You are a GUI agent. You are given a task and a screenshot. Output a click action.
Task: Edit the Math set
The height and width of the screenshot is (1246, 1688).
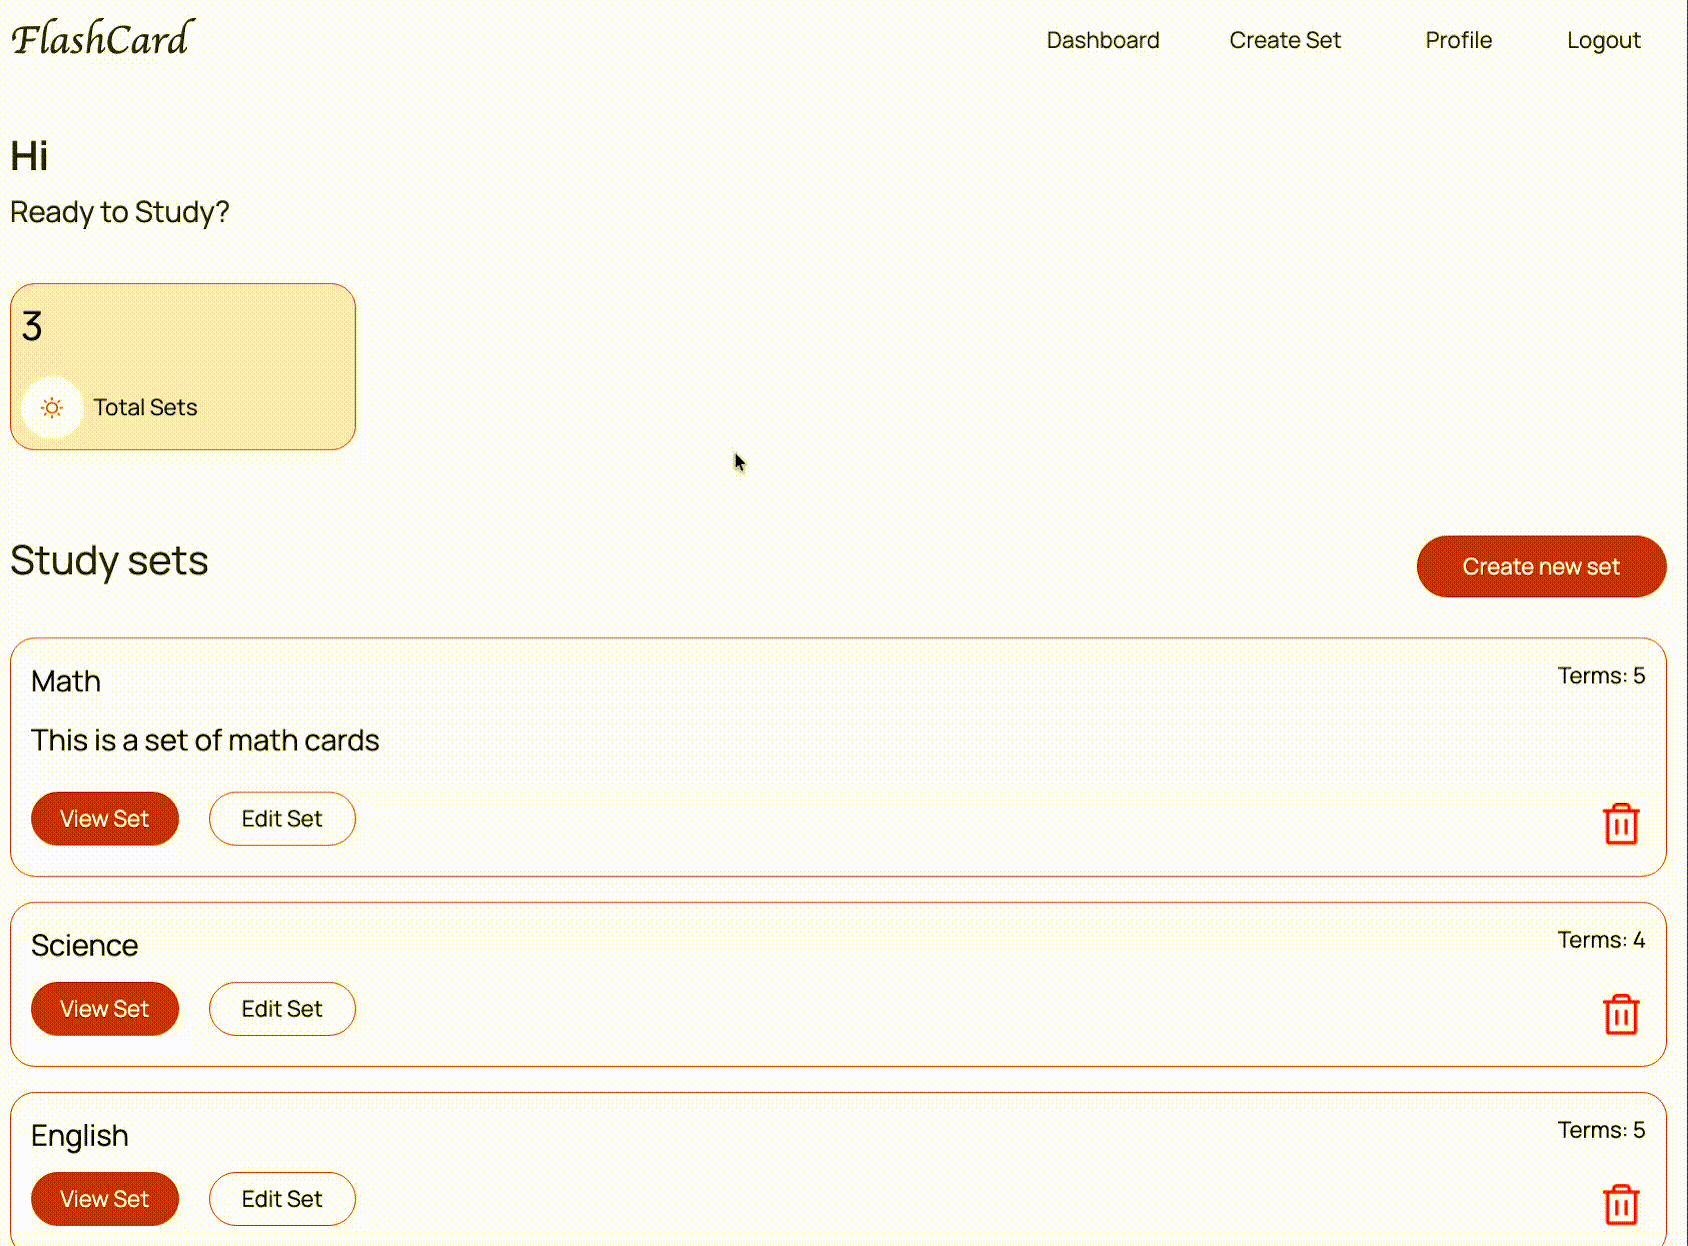pos(282,819)
